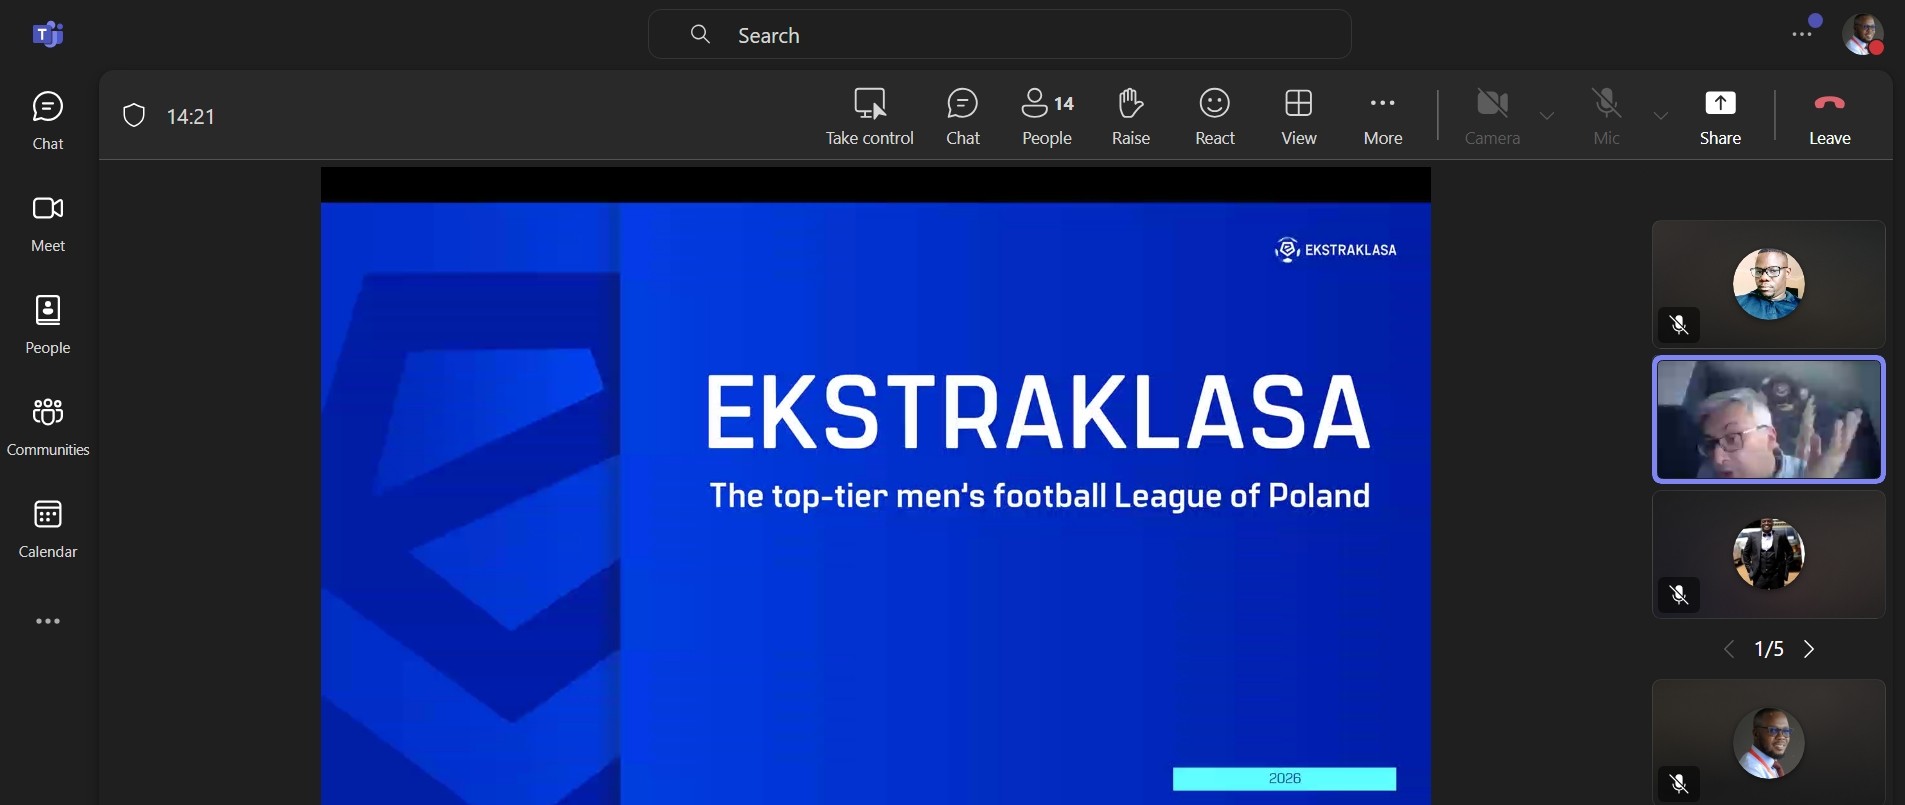Viewport: 1905px width, 805px height.
Task: Click the shield meeting security icon
Action: point(134,116)
